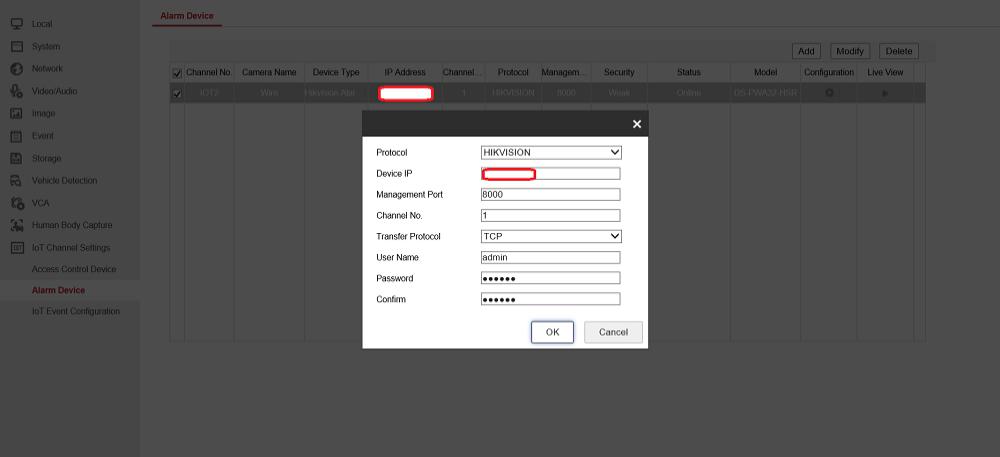Open the Protocol dropdown showing HIKVISION
This screenshot has height=457, width=1000.
(551, 153)
